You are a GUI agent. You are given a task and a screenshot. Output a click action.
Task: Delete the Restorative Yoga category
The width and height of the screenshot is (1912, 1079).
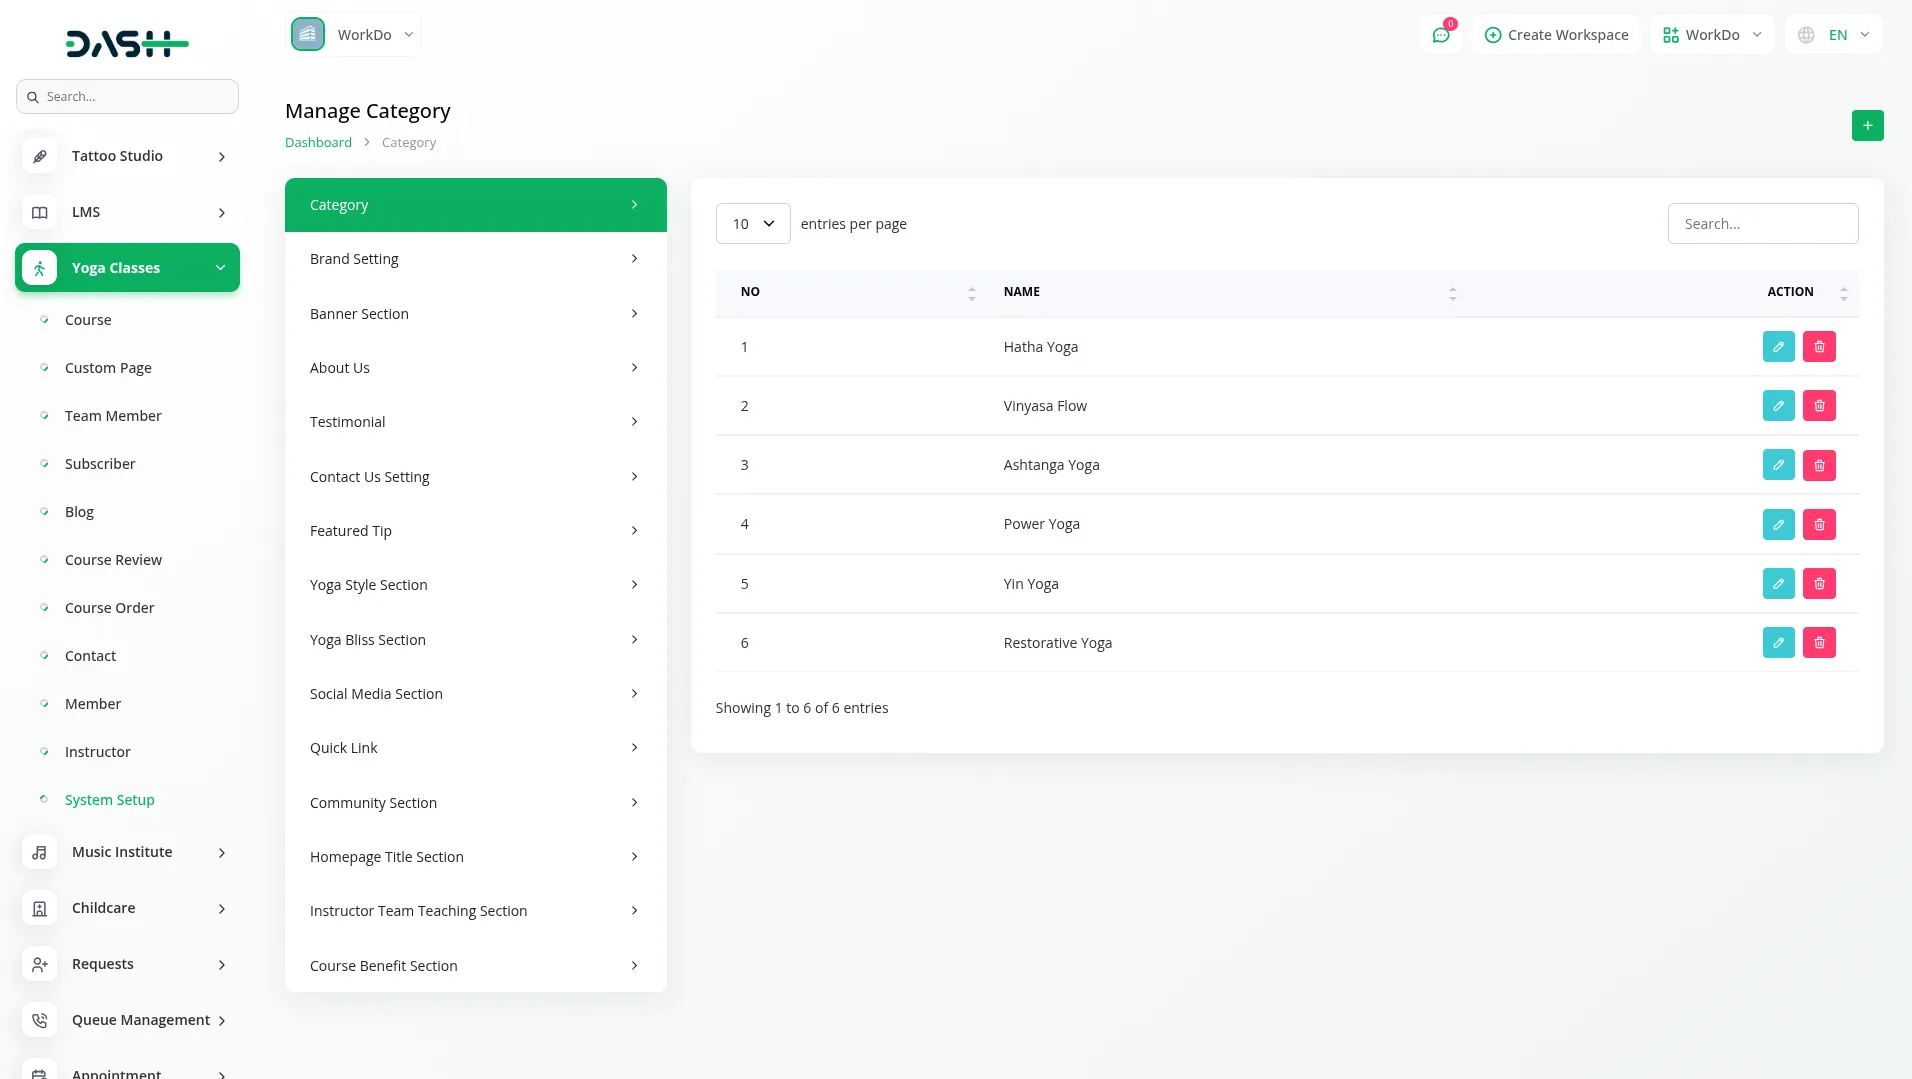click(1819, 643)
